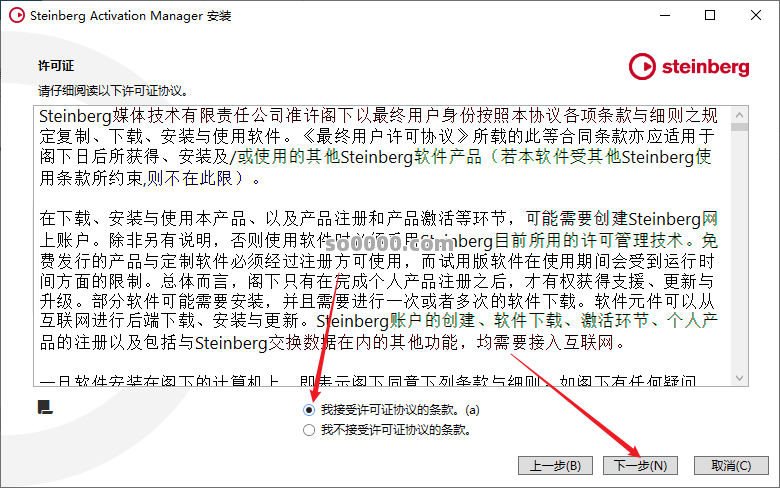Image resolution: width=780 pixels, height=488 pixels.
Task: Cancel setup with 取消(C)
Action: (731, 466)
